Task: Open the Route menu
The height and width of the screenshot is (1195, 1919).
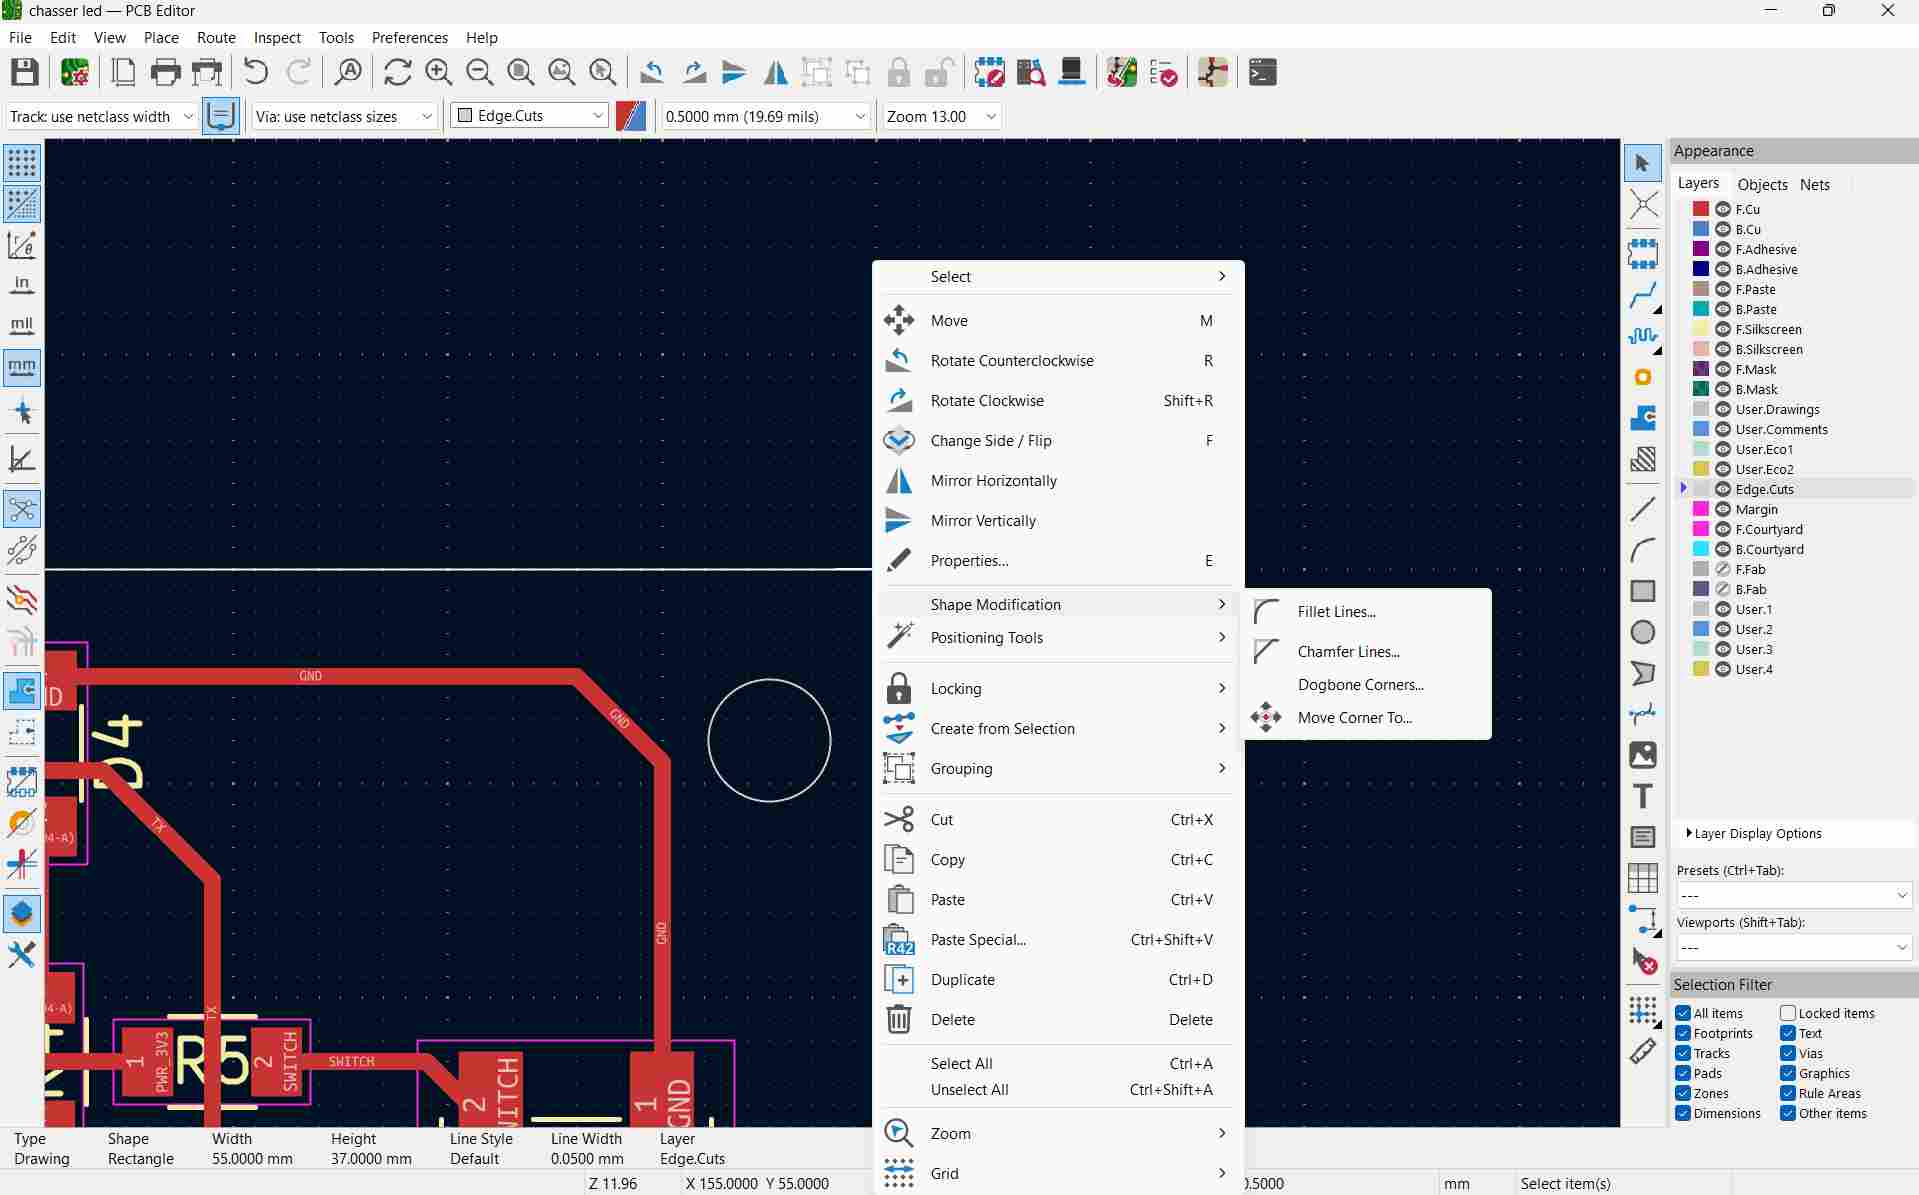Action: click(x=216, y=37)
